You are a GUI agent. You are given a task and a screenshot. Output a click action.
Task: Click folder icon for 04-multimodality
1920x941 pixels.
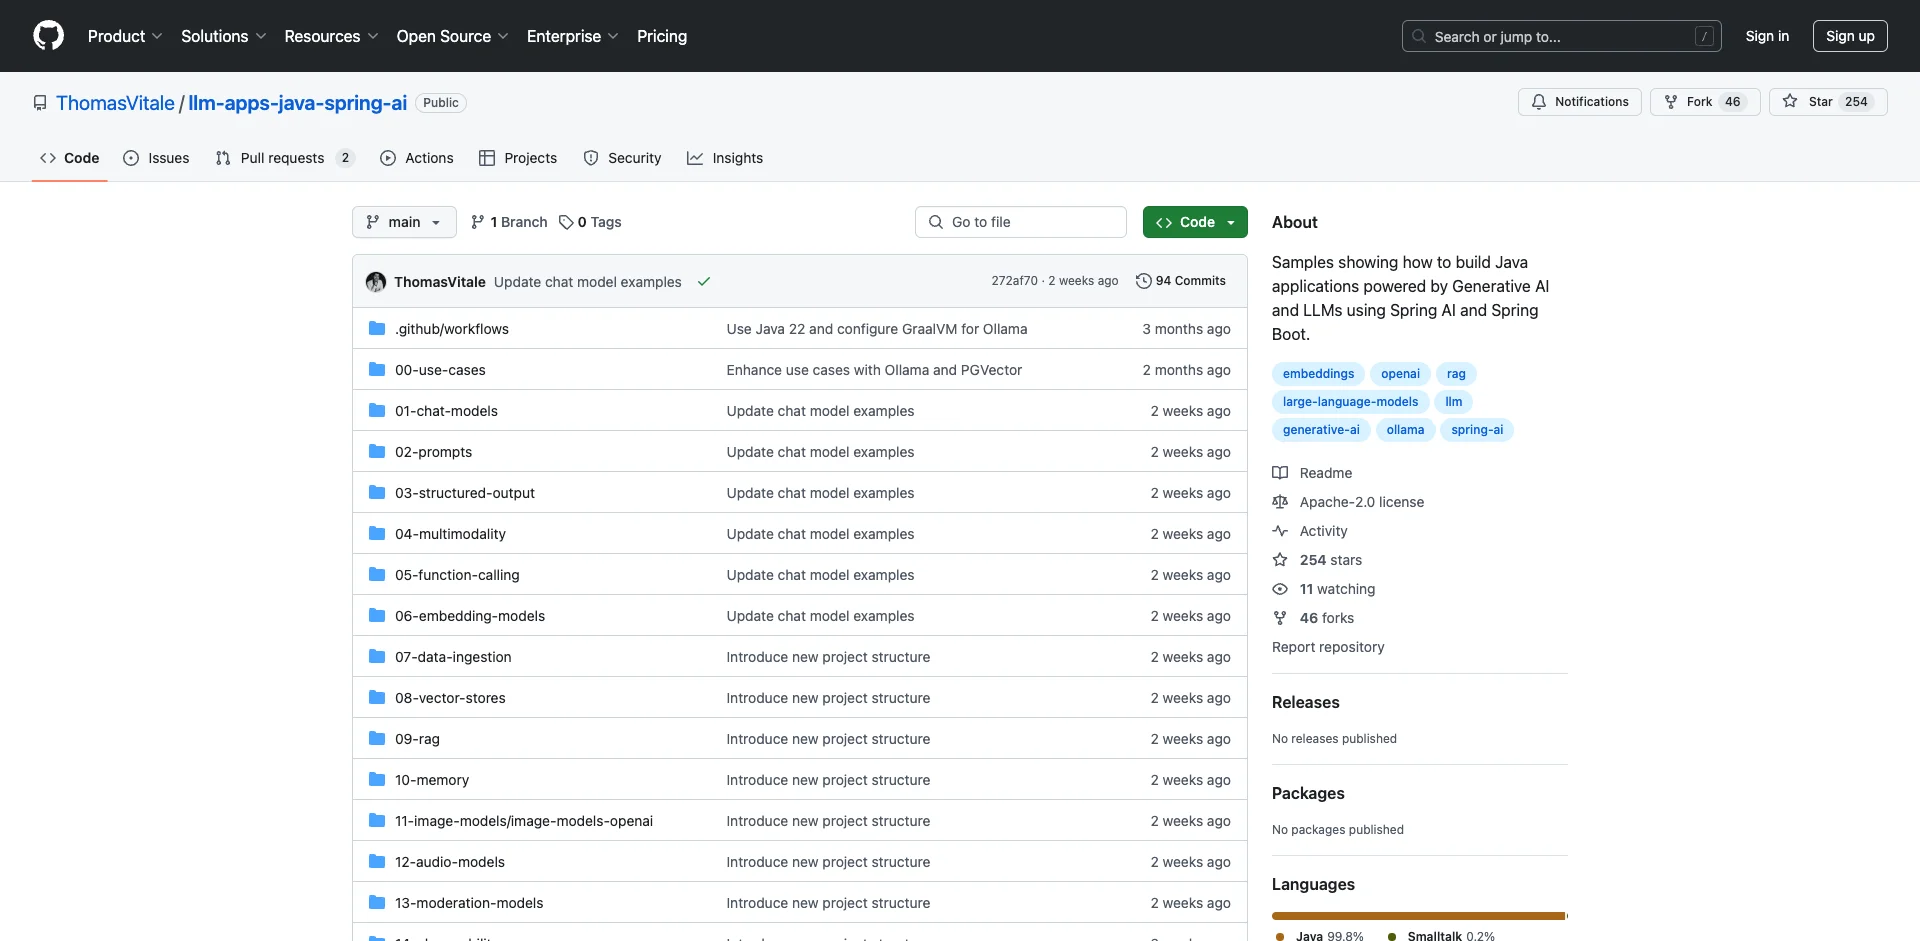tap(377, 534)
